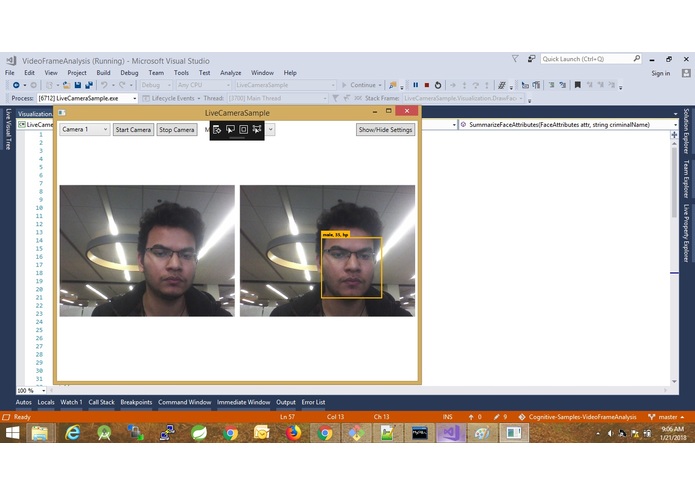This screenshot has height=494, width=695.
Task: Click Cognitive-Samples-VideoFrameAnalysis repository in status bar
Action: [578, 417]
